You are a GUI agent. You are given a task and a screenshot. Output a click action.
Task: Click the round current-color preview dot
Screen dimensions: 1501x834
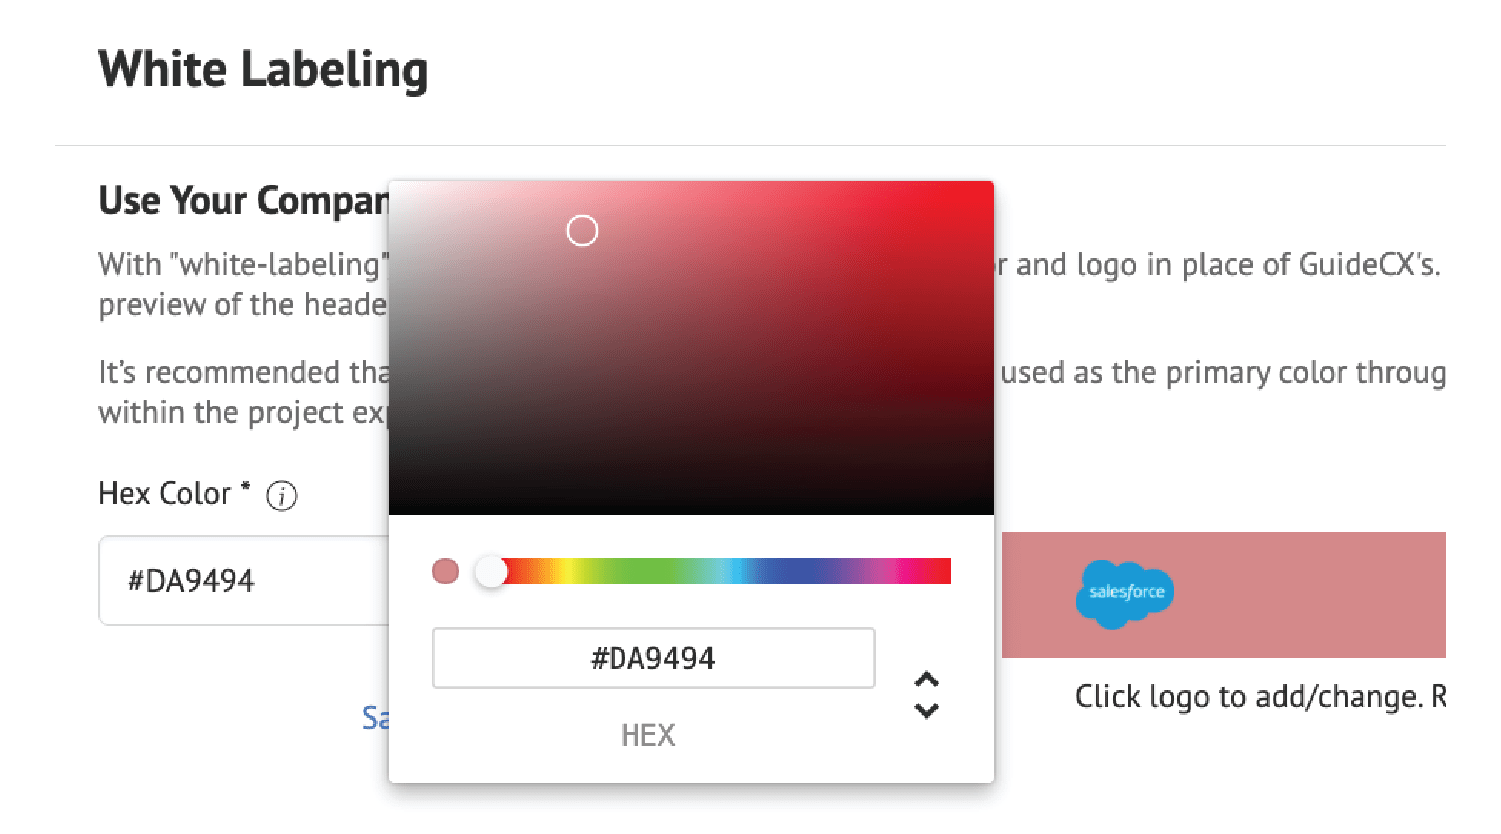(x=445, y=571)
